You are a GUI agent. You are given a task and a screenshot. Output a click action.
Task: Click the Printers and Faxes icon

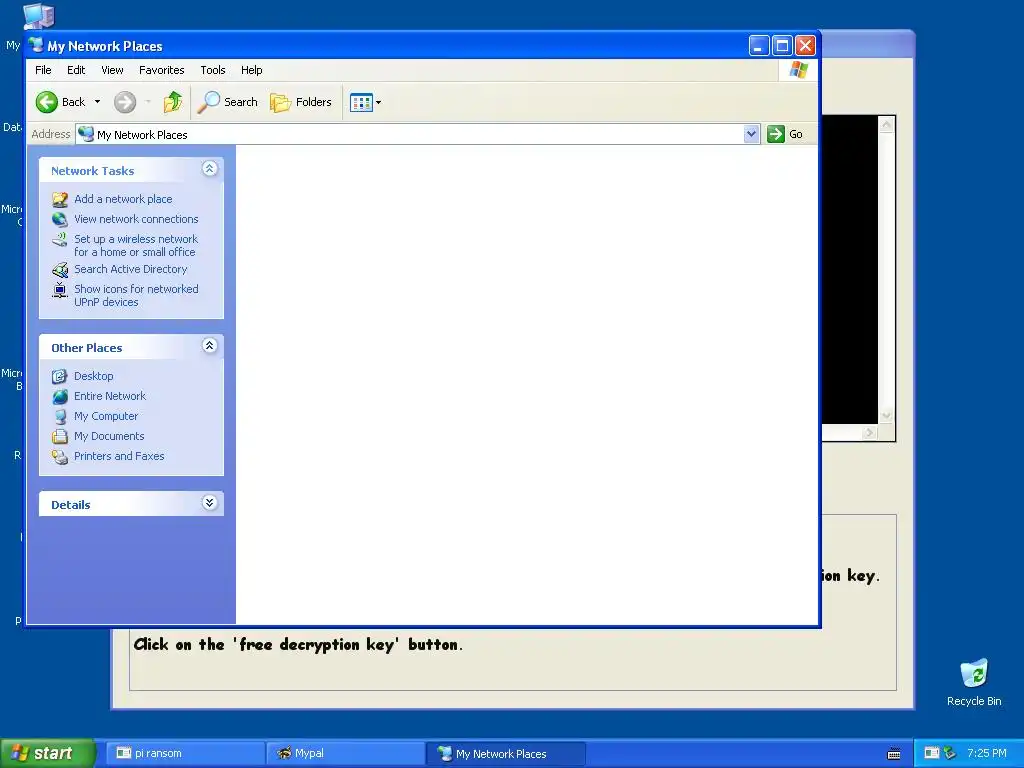click(x=60, y=456)
